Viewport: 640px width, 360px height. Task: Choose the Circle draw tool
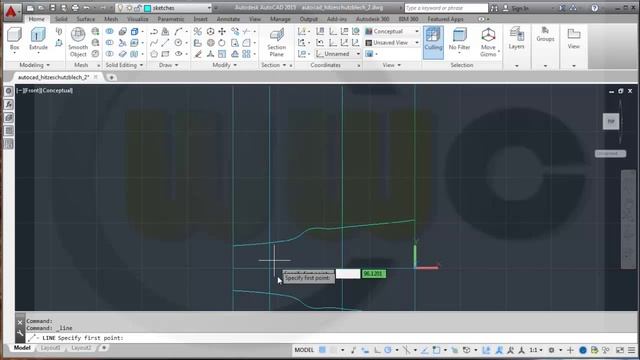pyautogui.click(x=178, y=42)
